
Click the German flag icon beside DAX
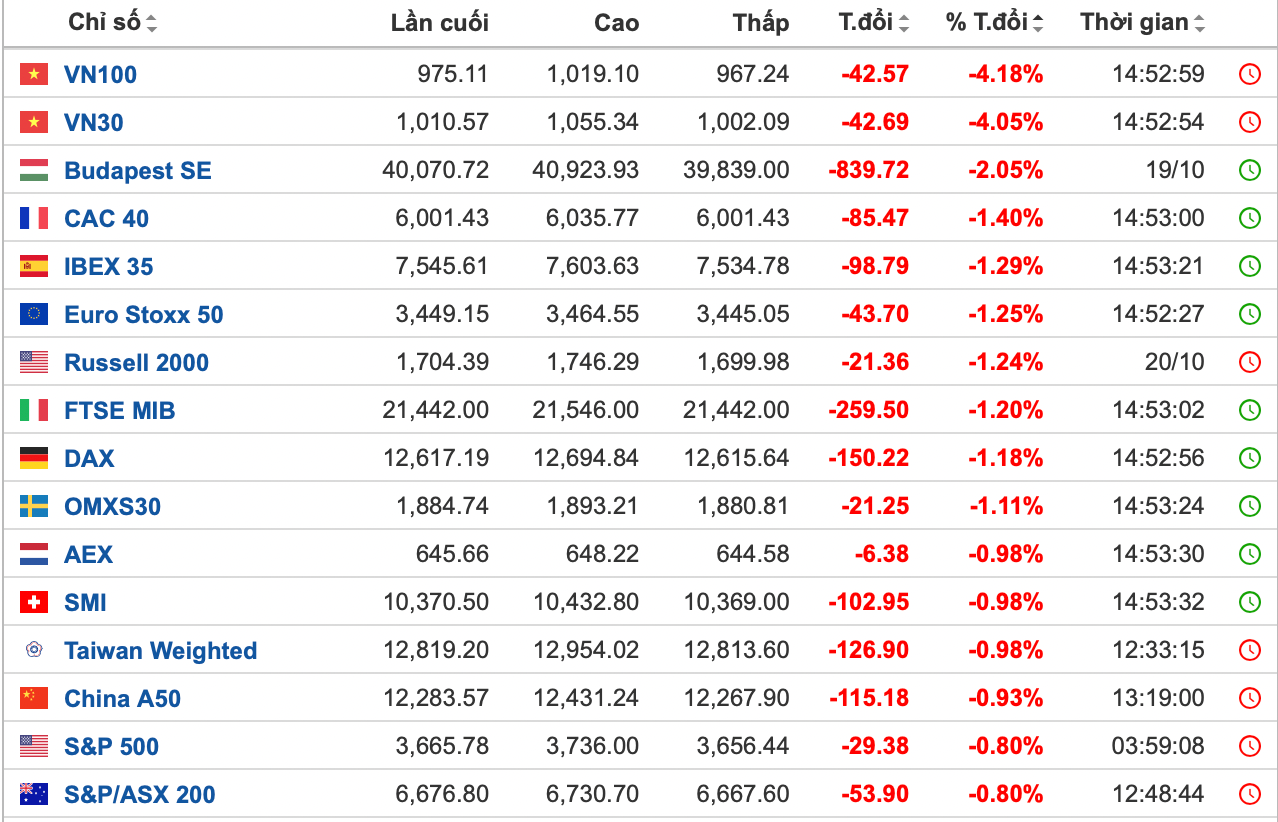point(34,458)
